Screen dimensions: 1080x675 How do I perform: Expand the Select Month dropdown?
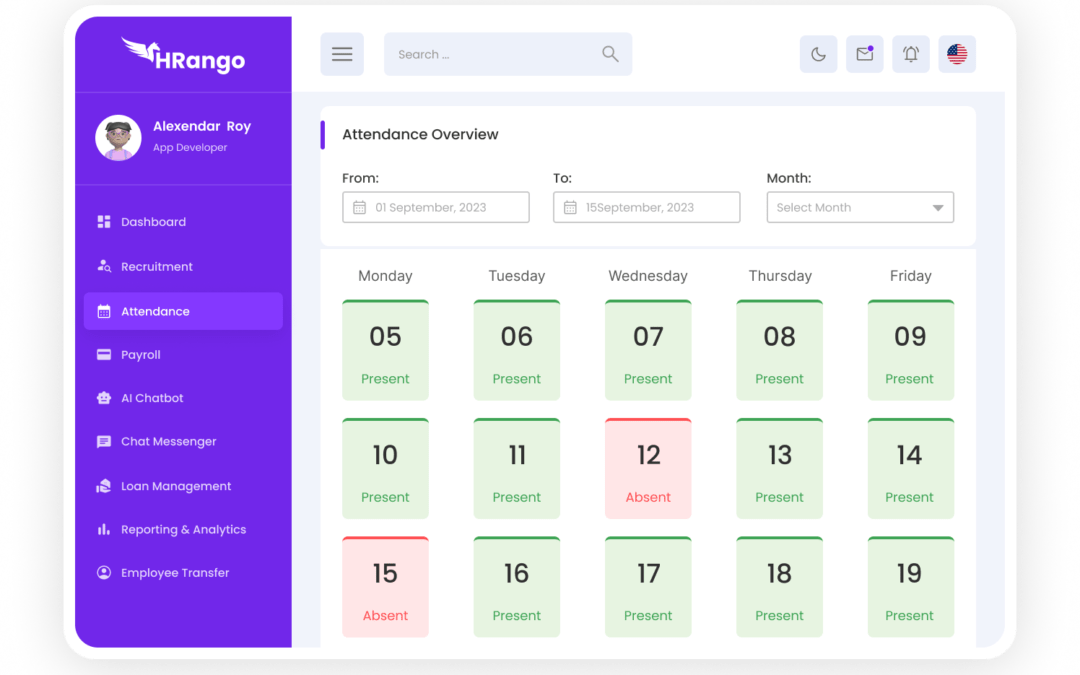coord(860,207)
